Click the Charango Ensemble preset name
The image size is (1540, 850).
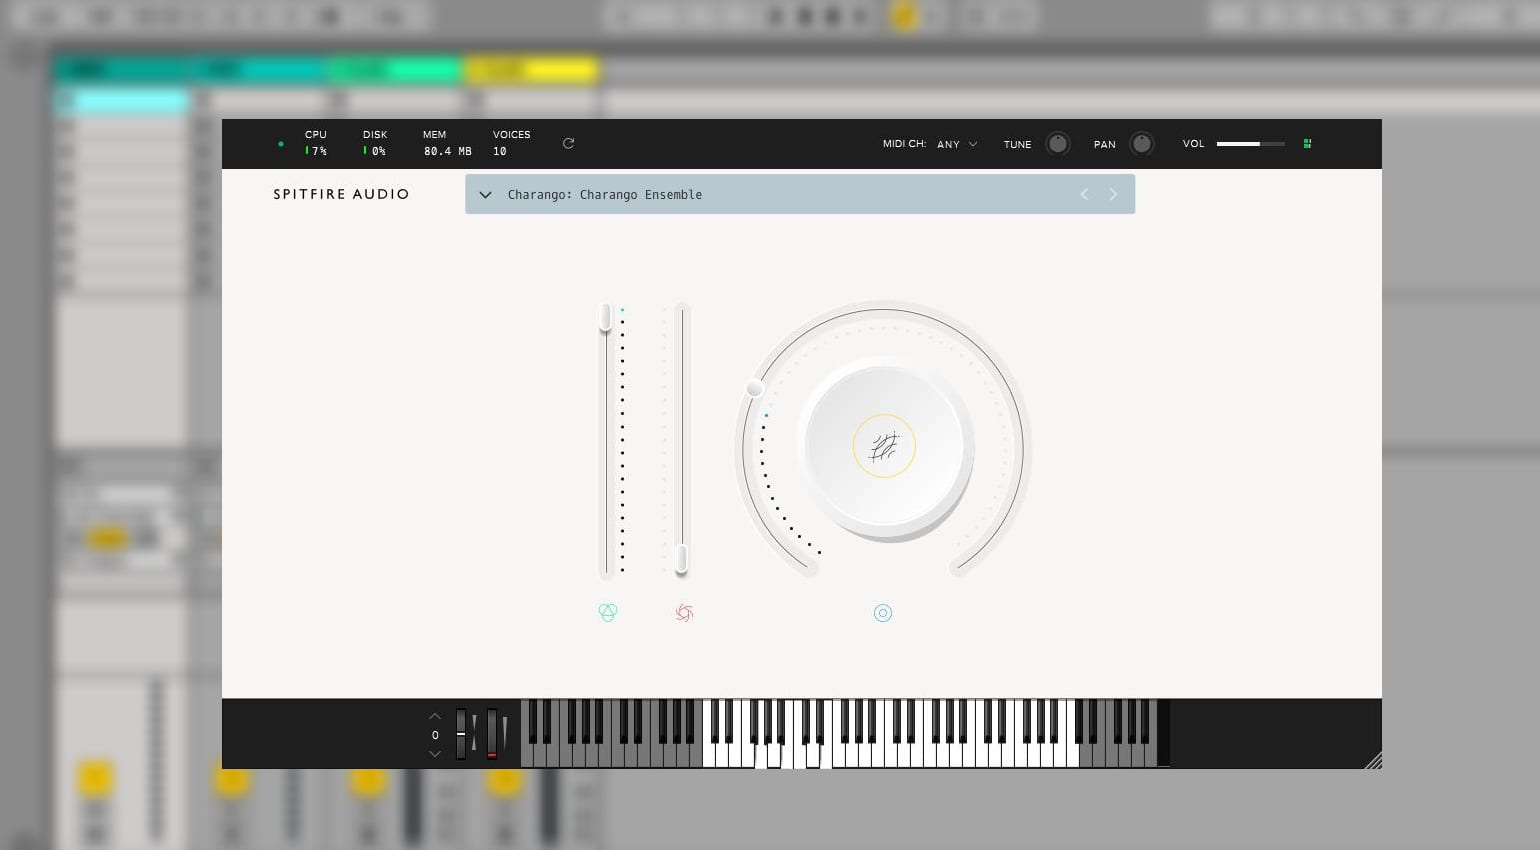click(605, 195)
